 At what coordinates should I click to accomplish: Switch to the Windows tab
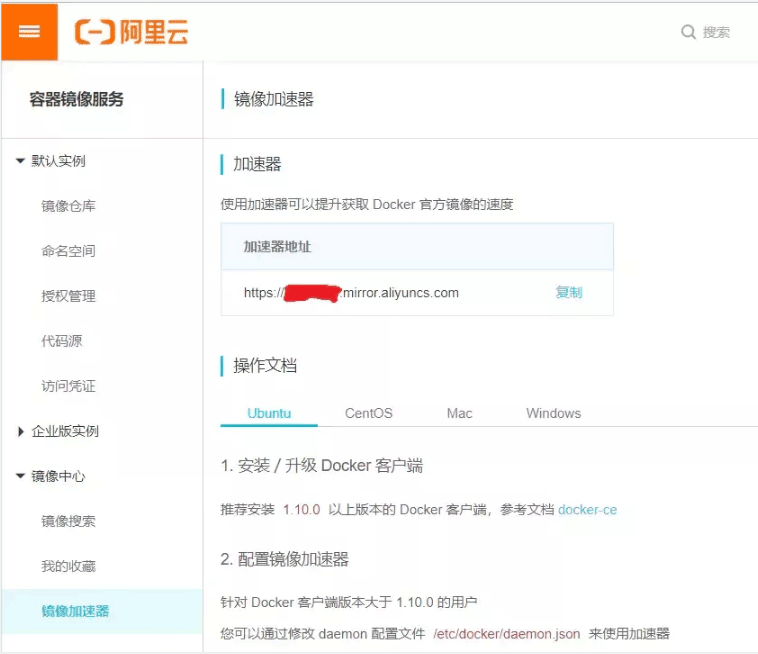pyautogui.click(x=553, y=413)
